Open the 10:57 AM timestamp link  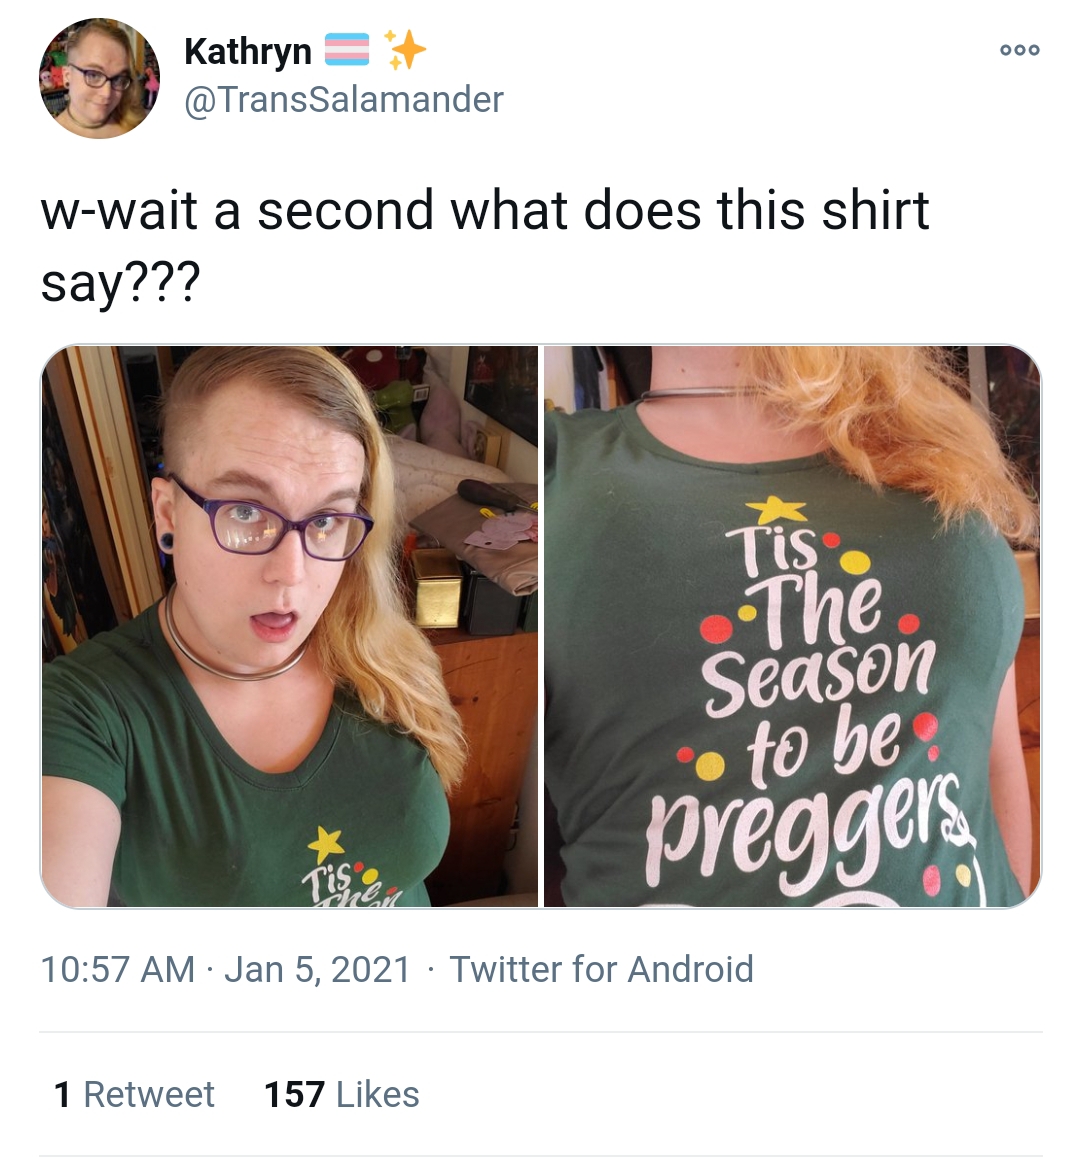point(118,969)
